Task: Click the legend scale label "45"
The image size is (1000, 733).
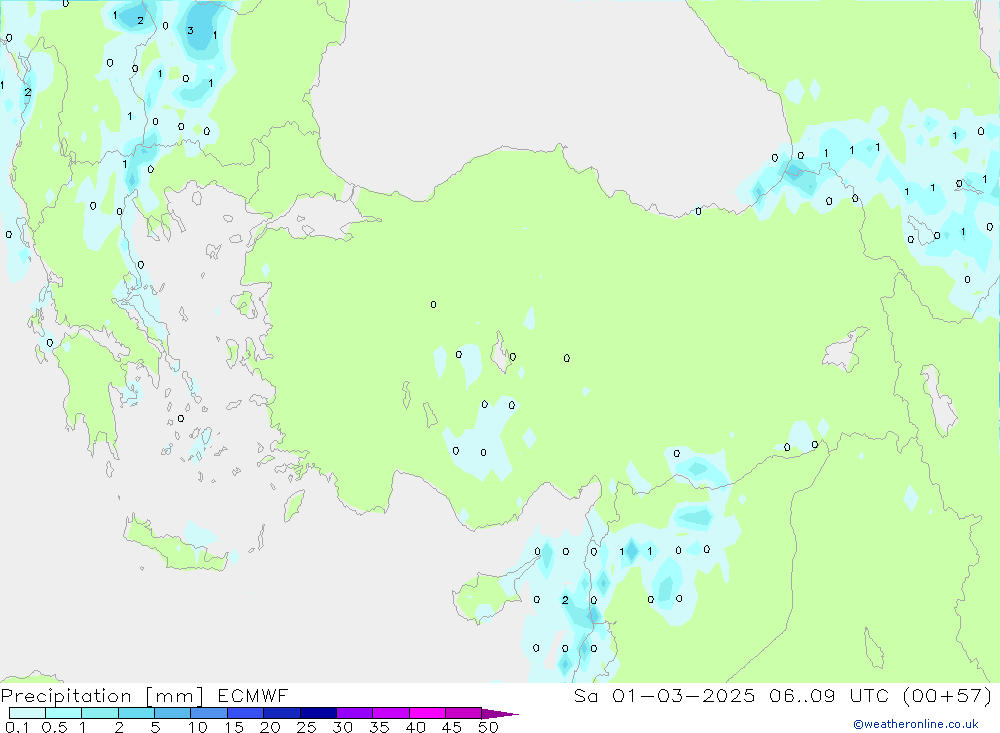Action: click(452, 727)
